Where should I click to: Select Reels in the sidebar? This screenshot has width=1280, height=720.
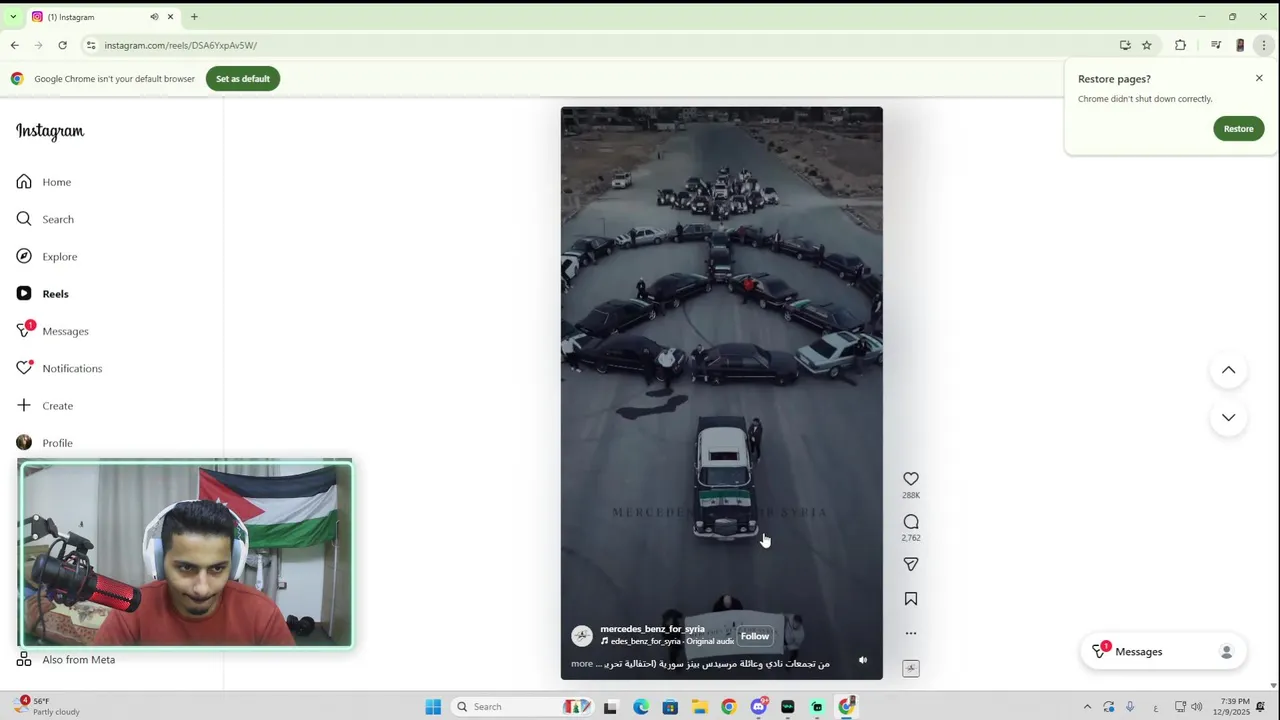(43, 294)
